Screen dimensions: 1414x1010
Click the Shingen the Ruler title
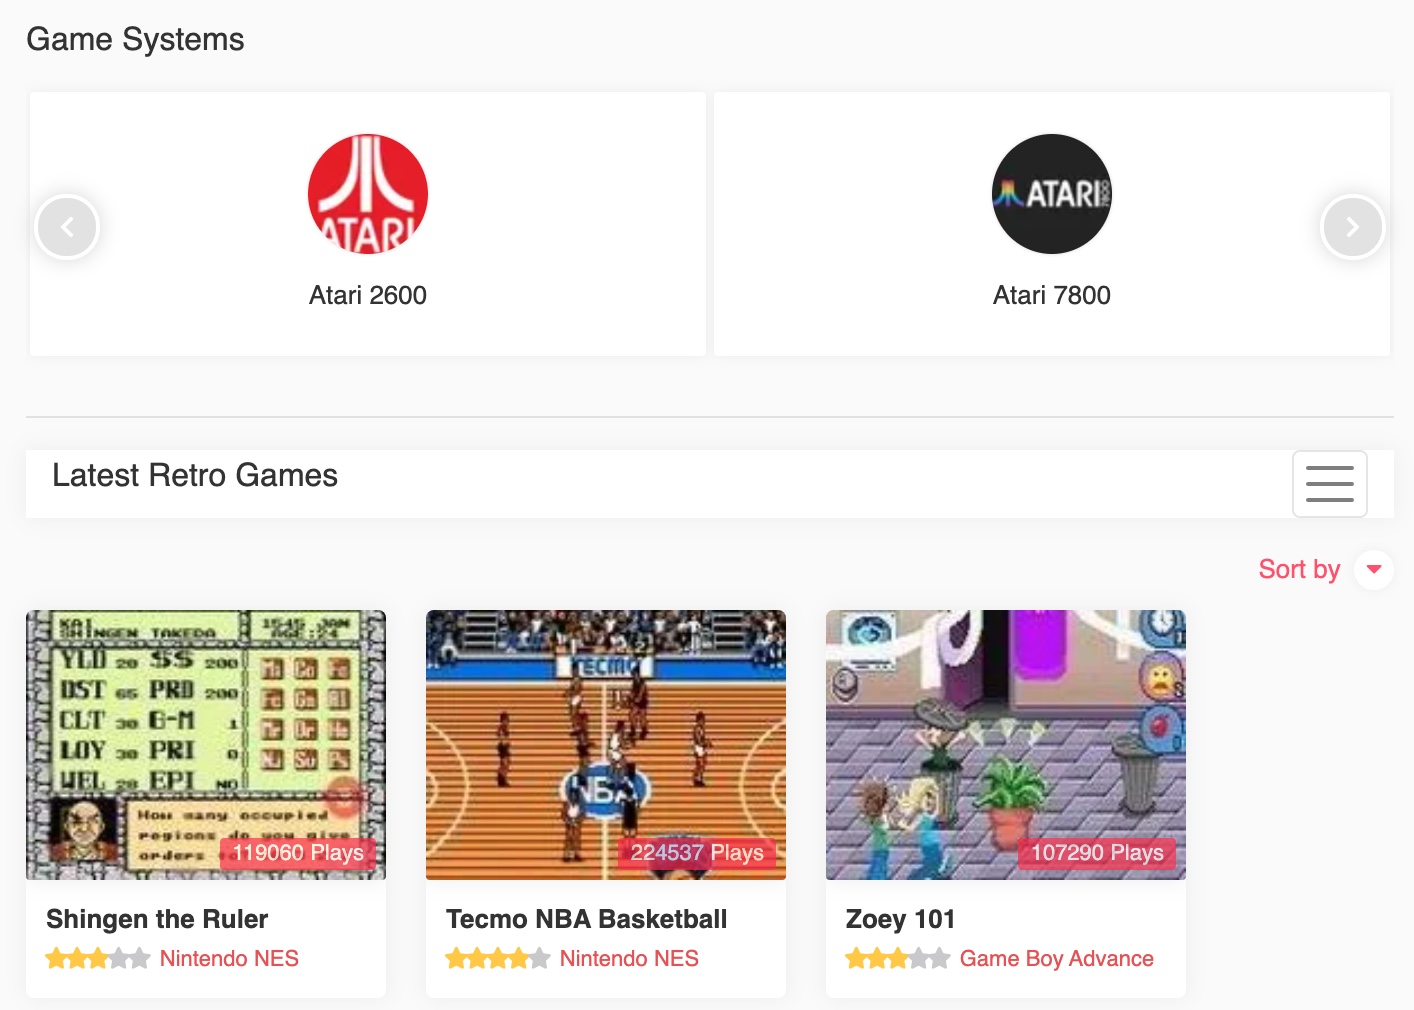click(x=157, y=919)
